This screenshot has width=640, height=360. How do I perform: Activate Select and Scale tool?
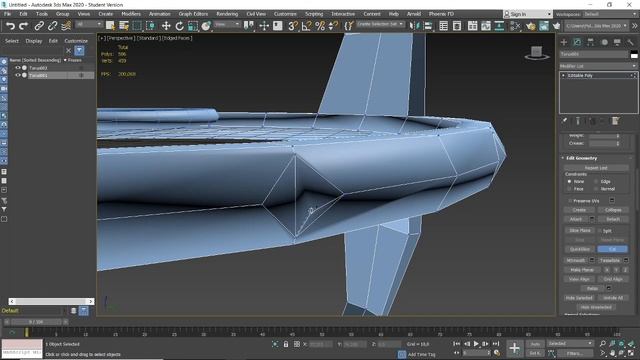193,26
